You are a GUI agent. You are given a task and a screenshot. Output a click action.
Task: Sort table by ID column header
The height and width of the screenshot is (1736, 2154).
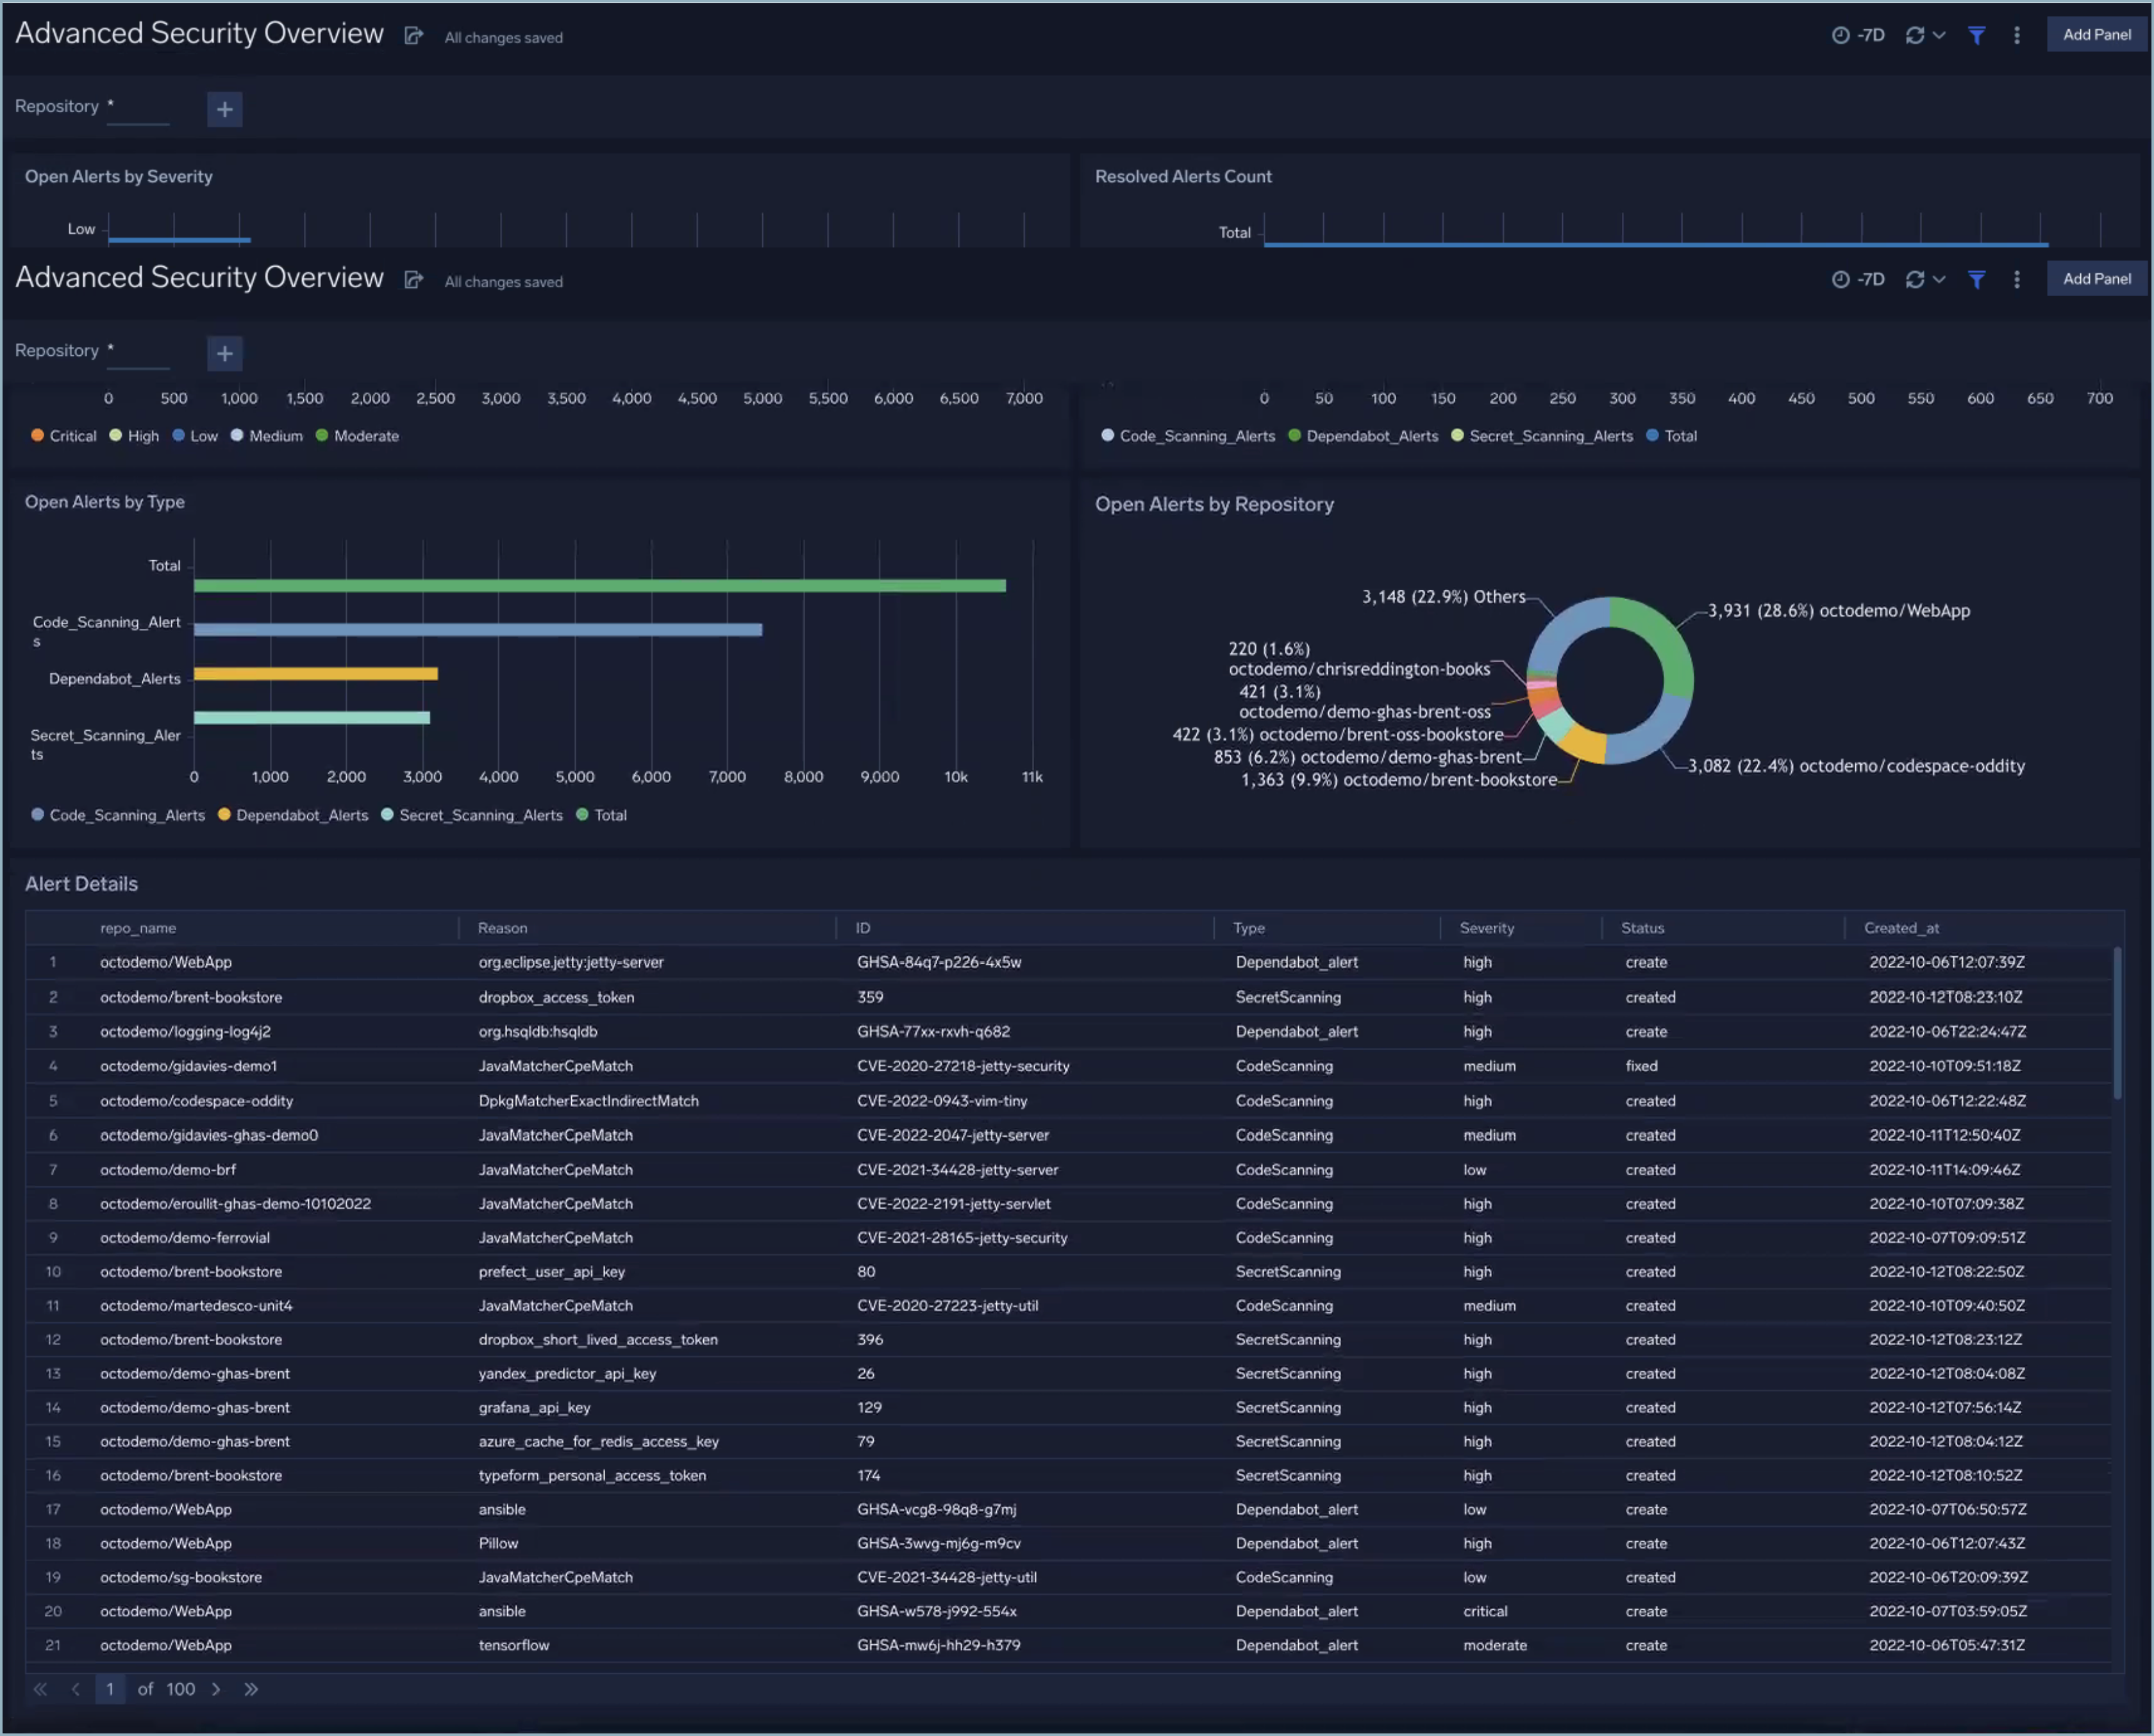coord(863,928)
